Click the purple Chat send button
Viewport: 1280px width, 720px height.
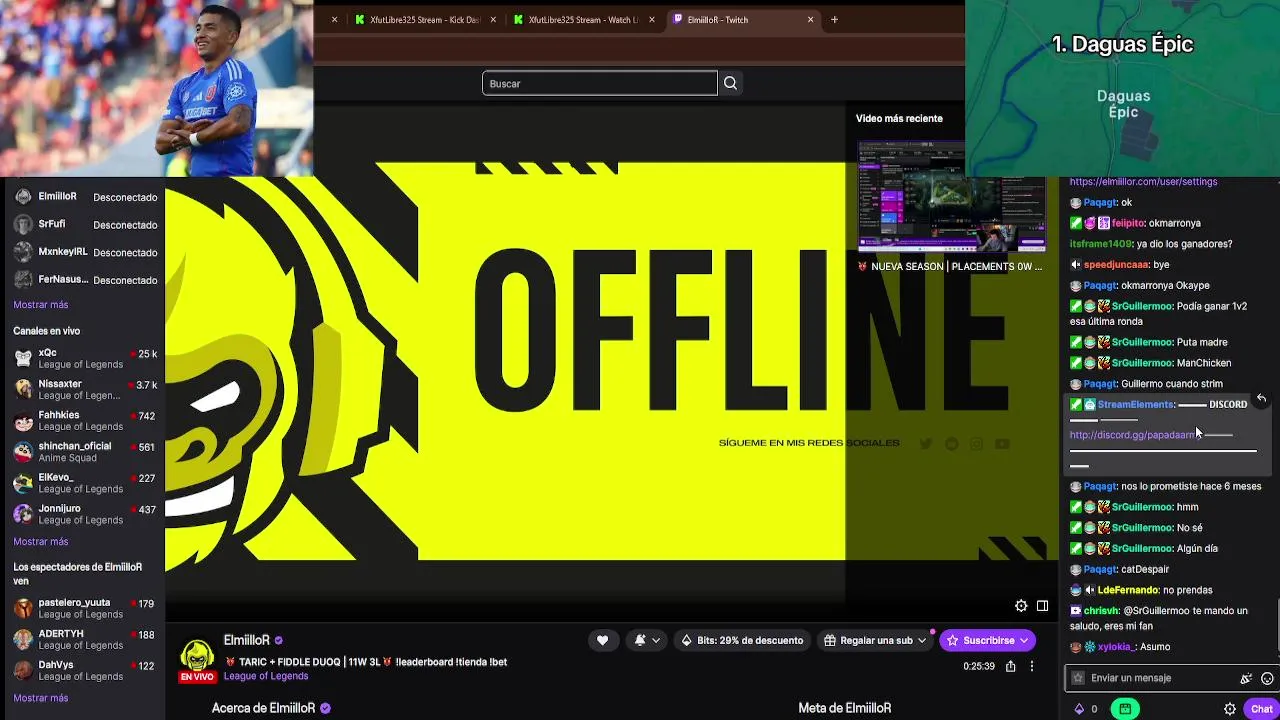coord(1262,709)
